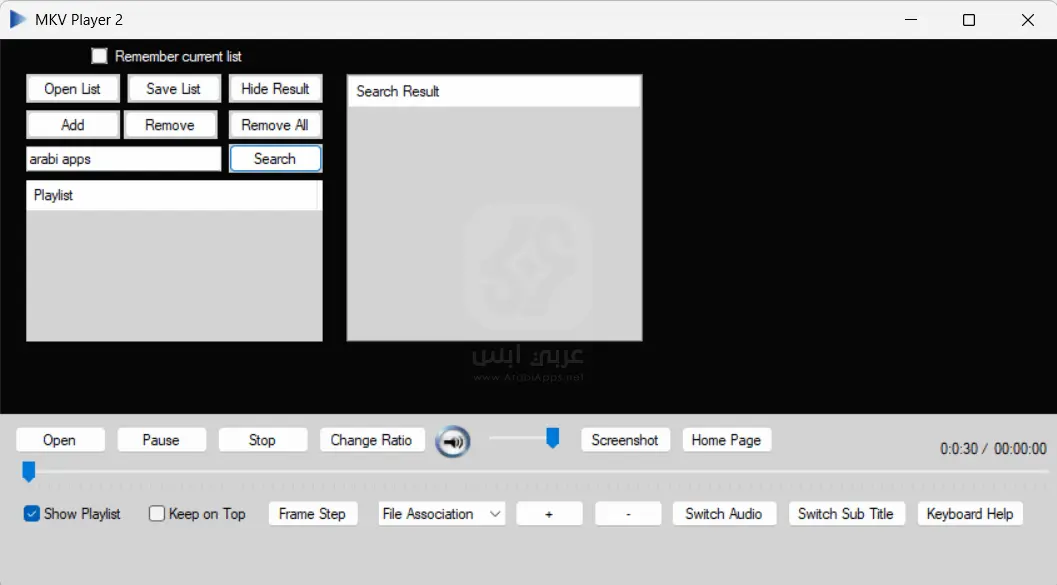The width and height of the screenshot is (1057, 585).
Task: Click the Search Result column header
Action: pos(493,91)
